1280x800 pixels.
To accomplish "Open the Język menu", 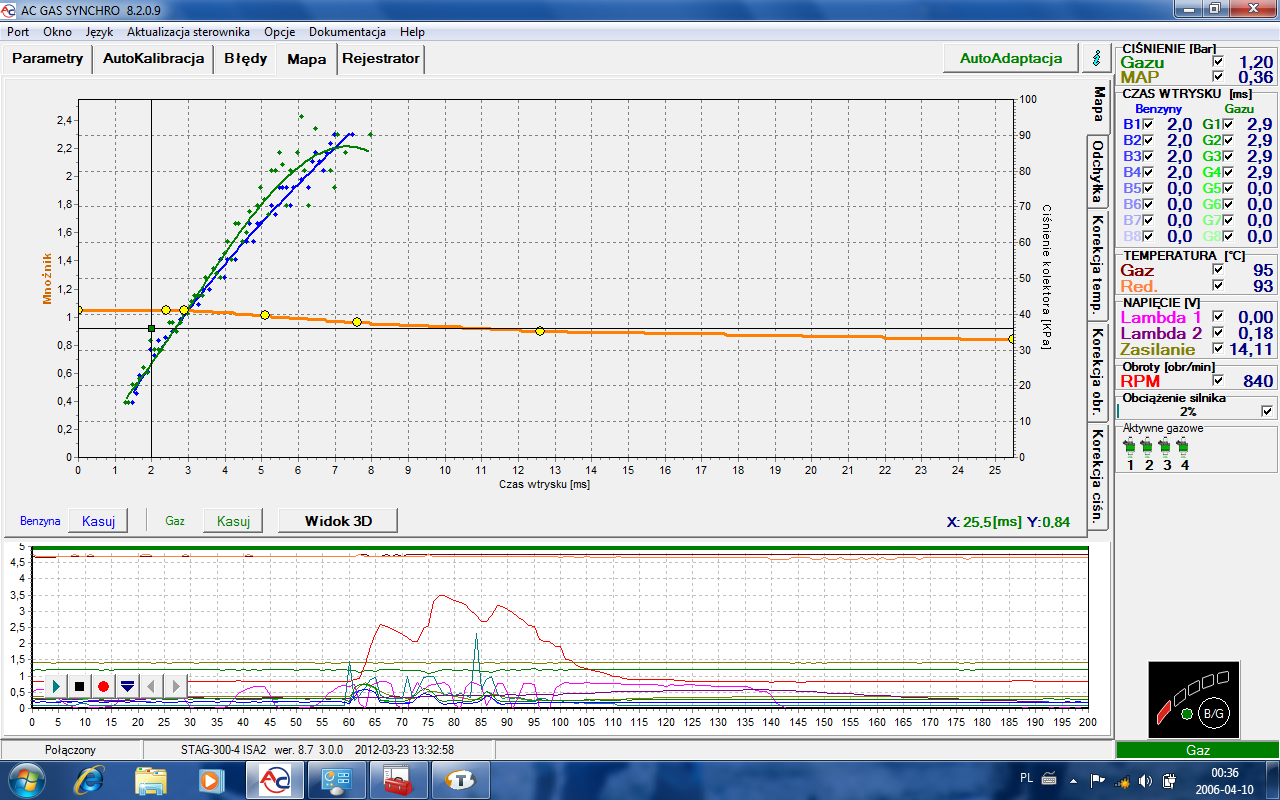I will 100,32.
